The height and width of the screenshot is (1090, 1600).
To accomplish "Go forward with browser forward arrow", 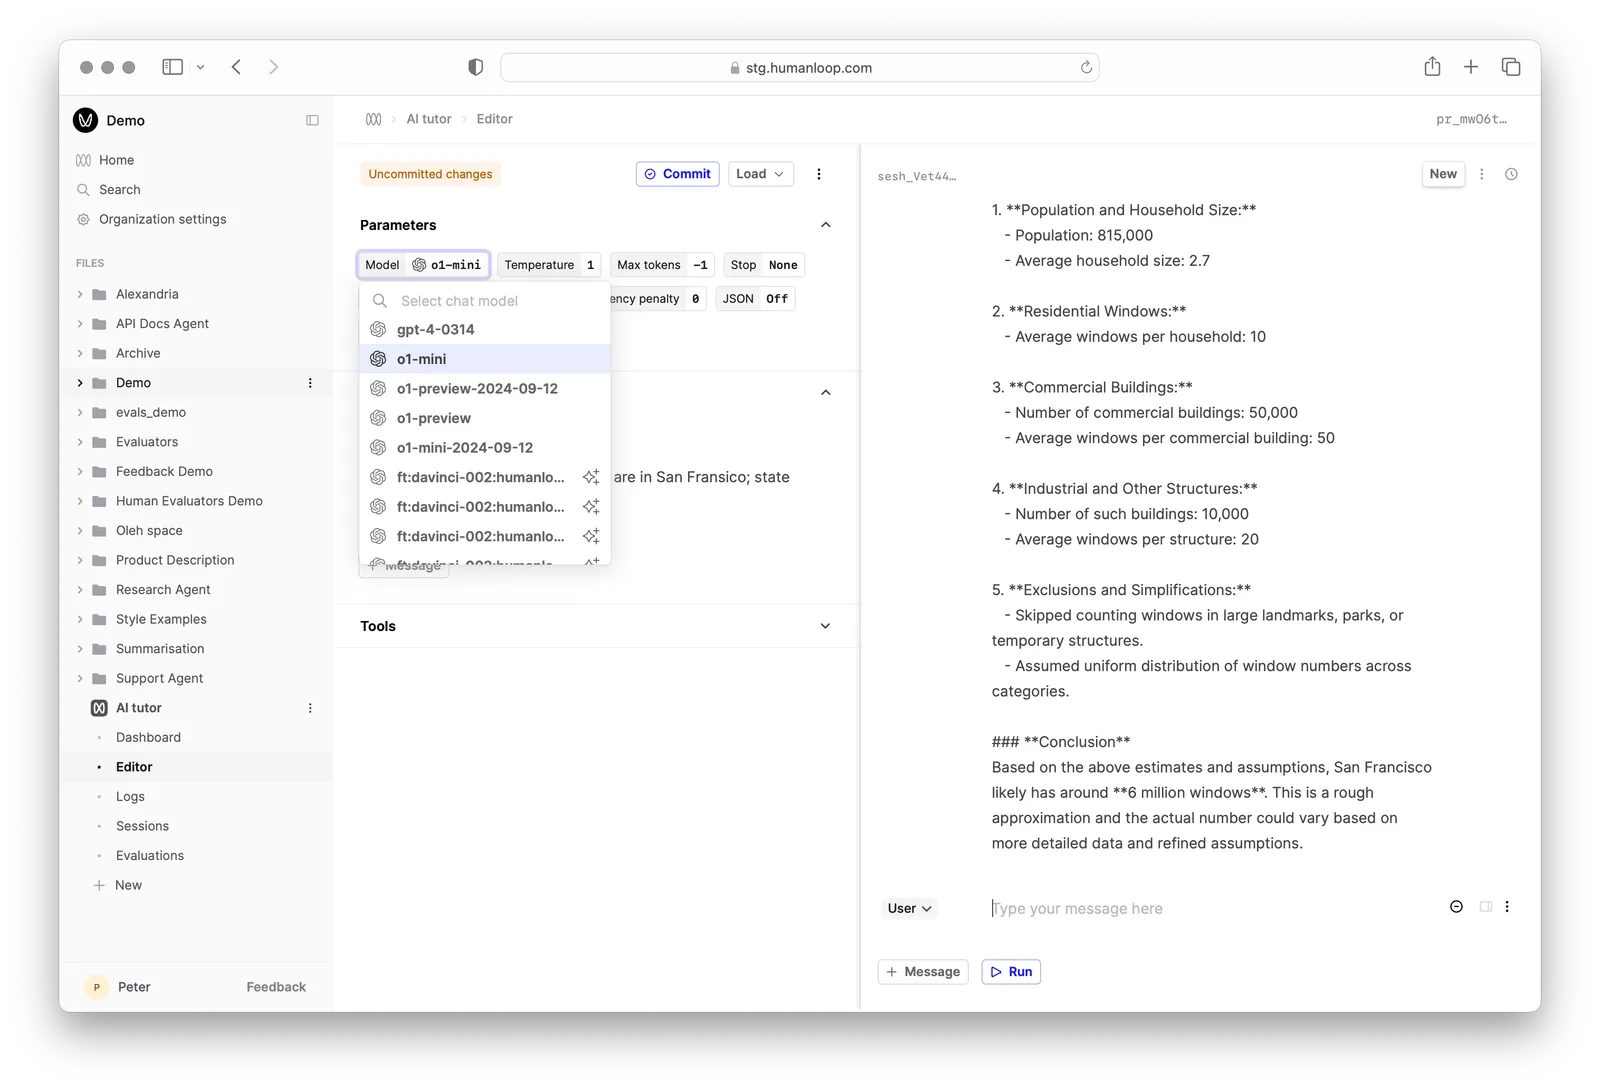I will tap(274, 67).
